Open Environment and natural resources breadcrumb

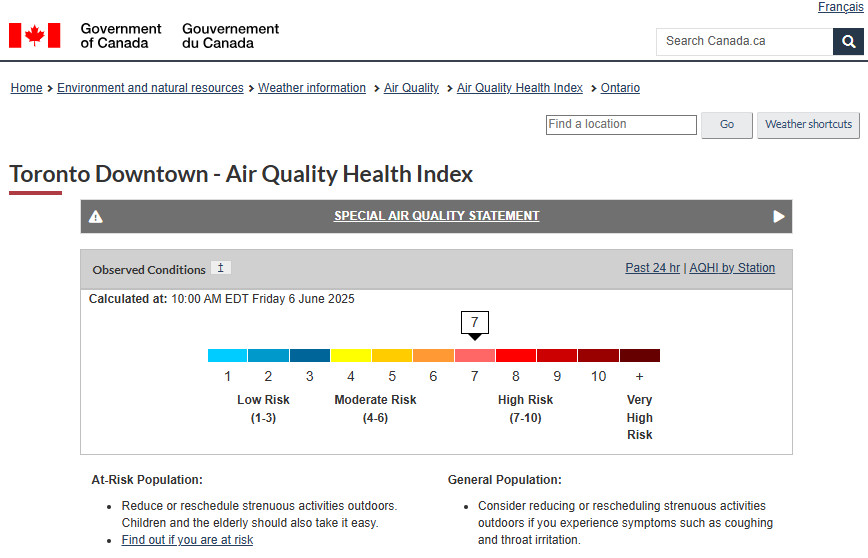(150, 87)
